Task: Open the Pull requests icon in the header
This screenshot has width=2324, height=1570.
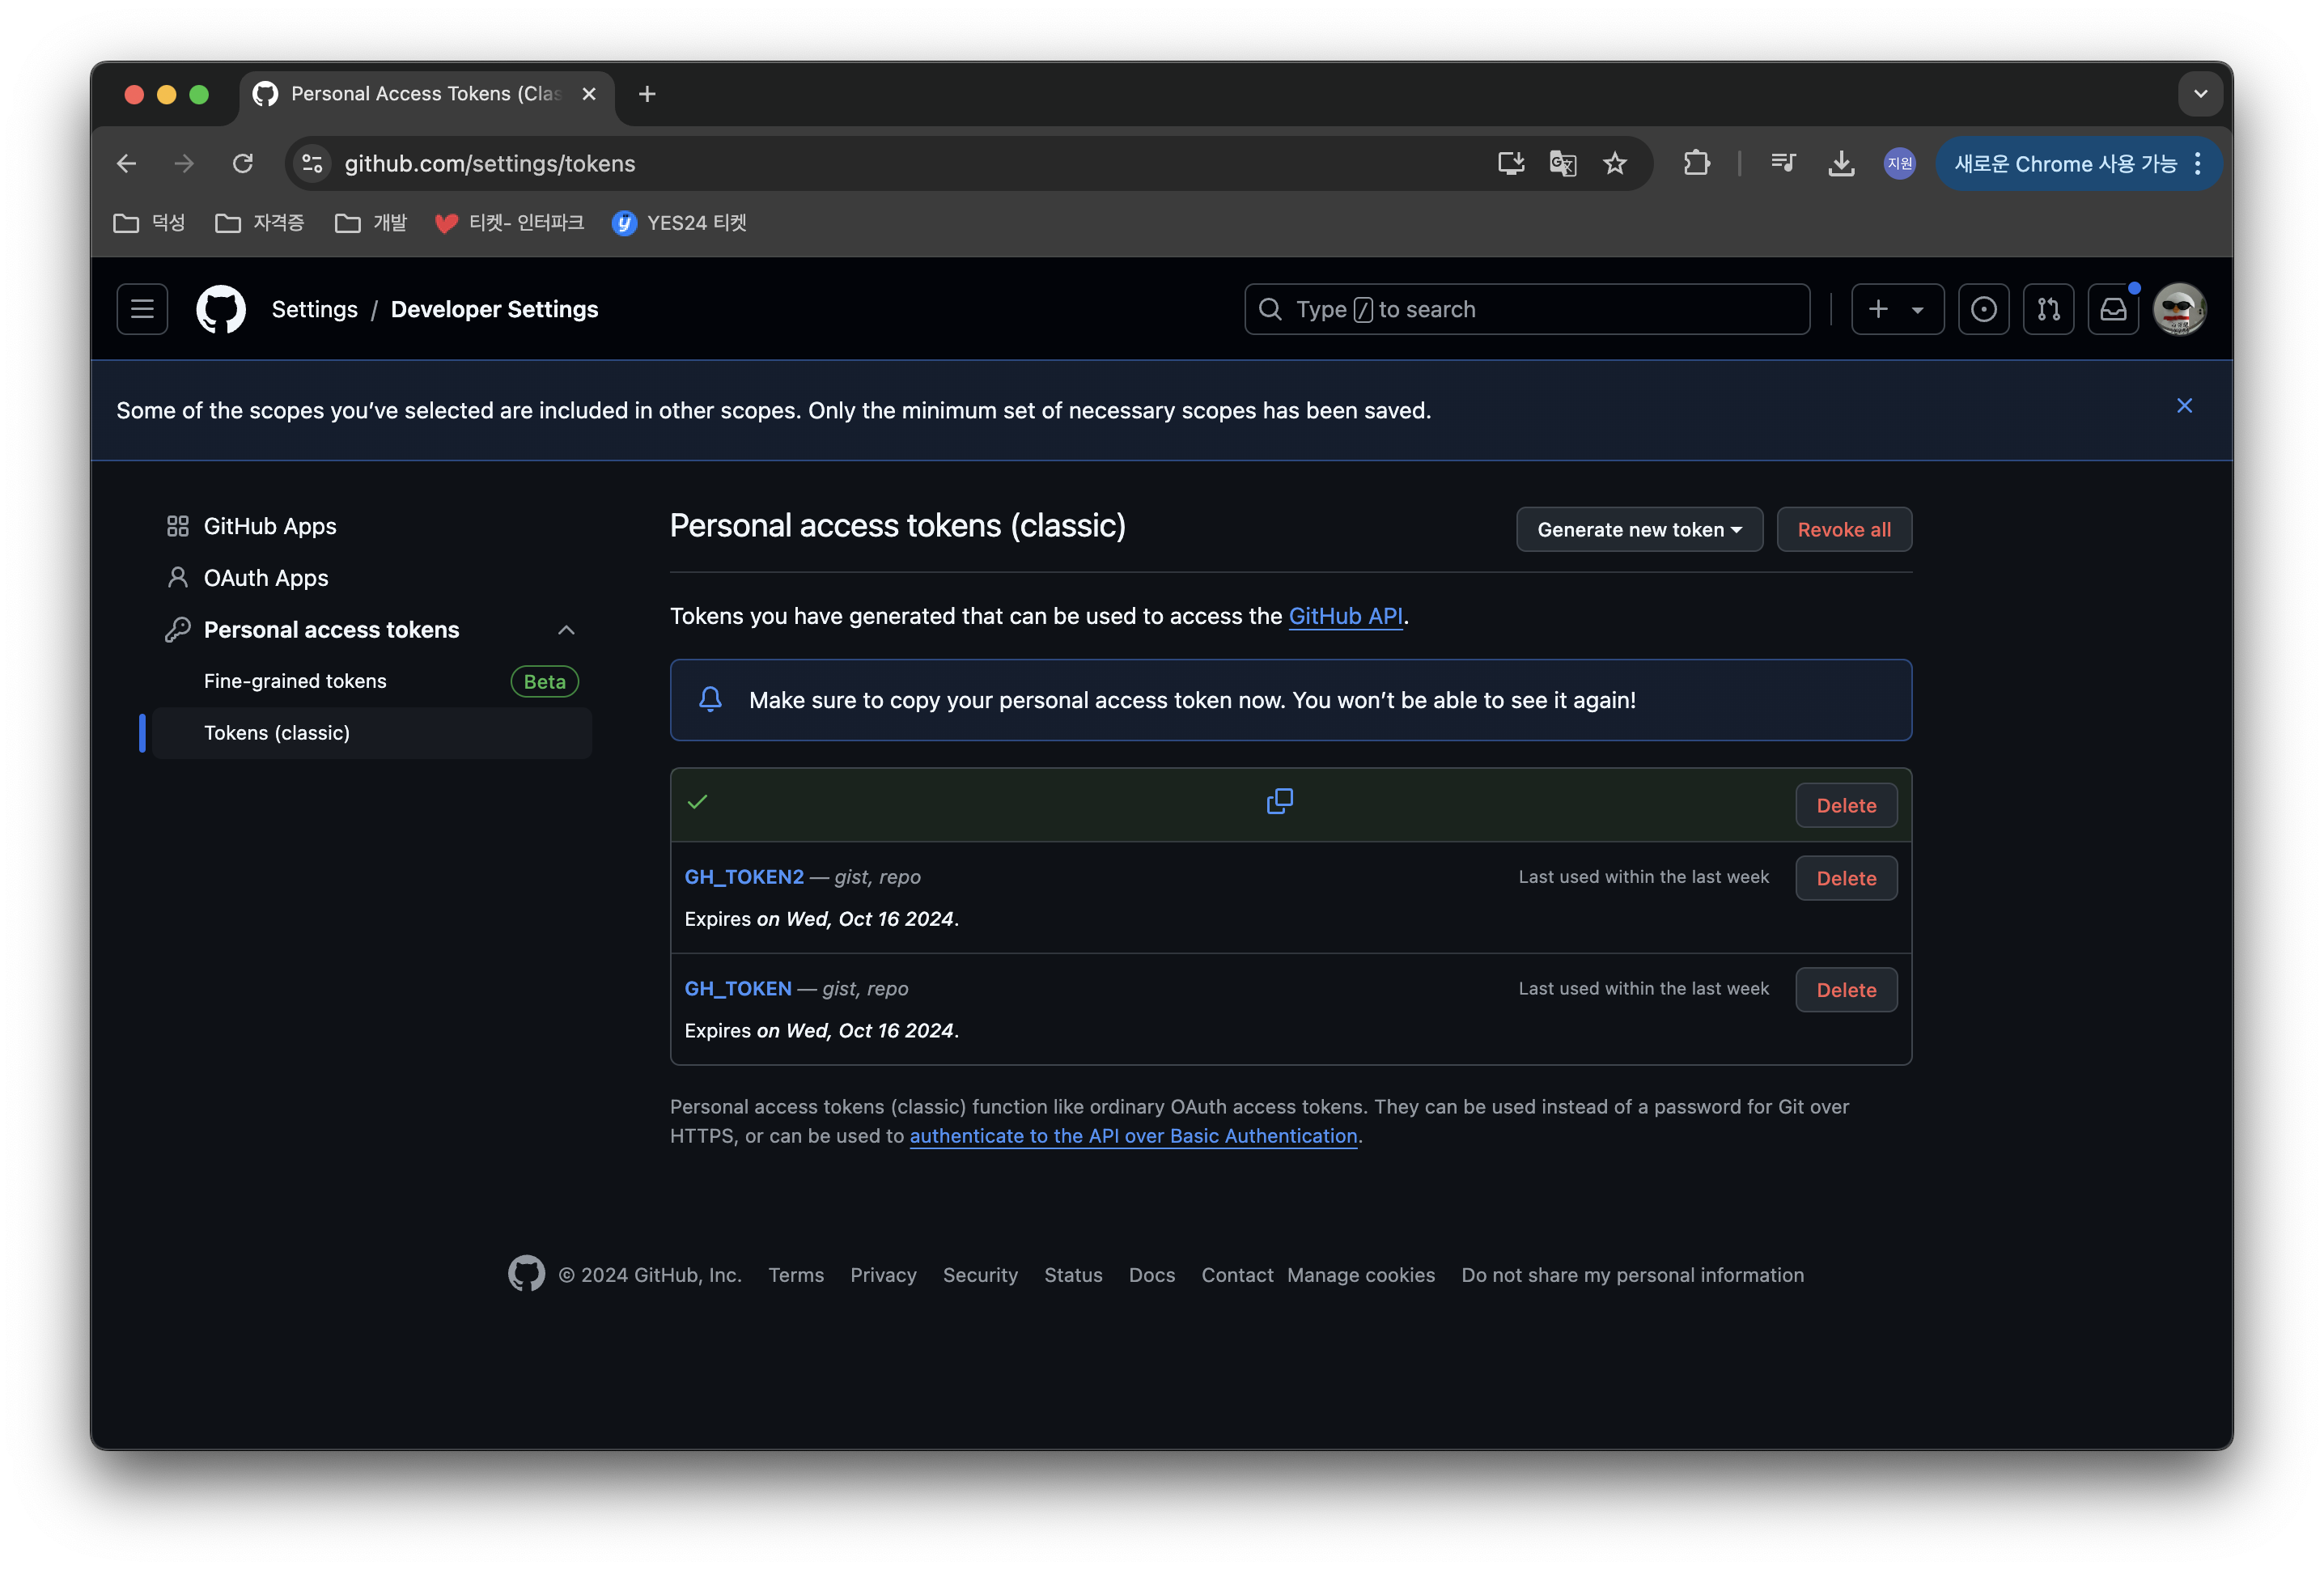Action: click(2048, 309)
